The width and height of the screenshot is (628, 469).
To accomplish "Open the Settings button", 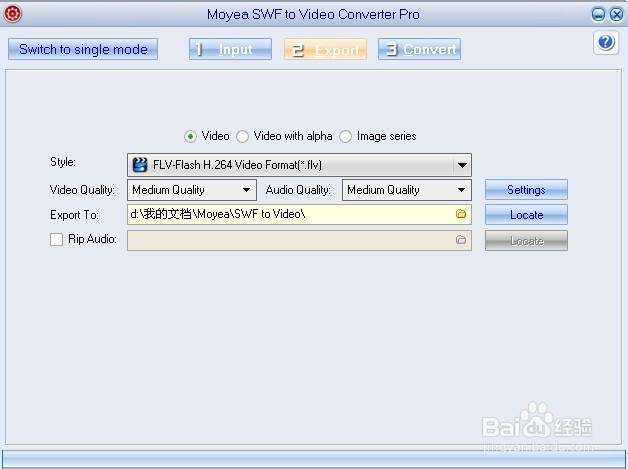I will tap(526, 189).
